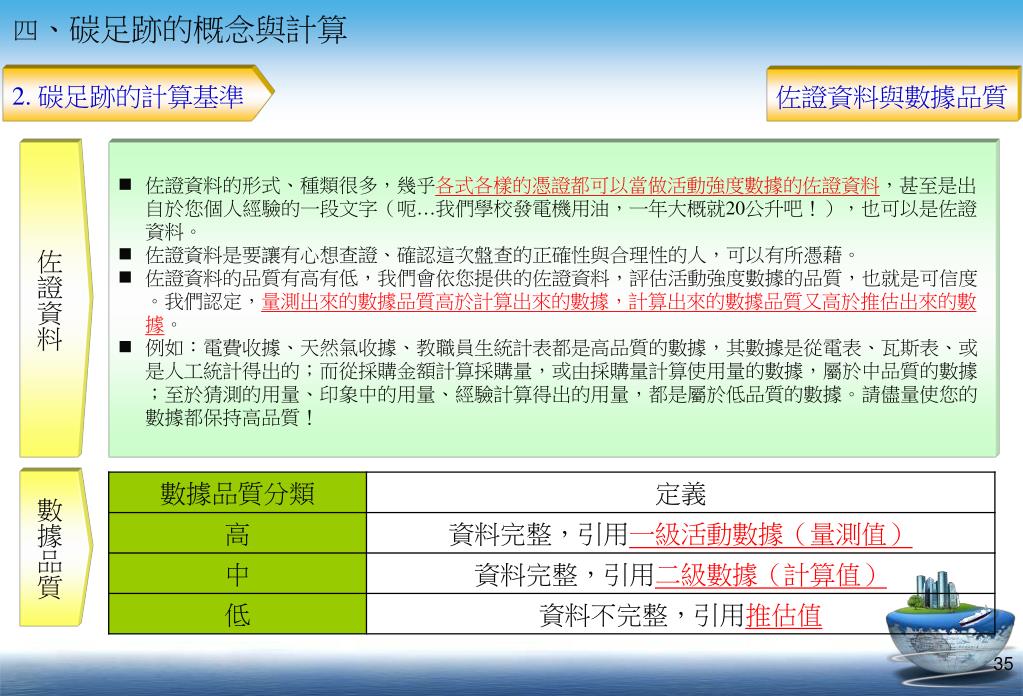Image resolution: width=1023 pixels, height=696 pixels.
Task: Click the phrase 請儘量使您的數據都保持高品質
Action: [561, 406]
